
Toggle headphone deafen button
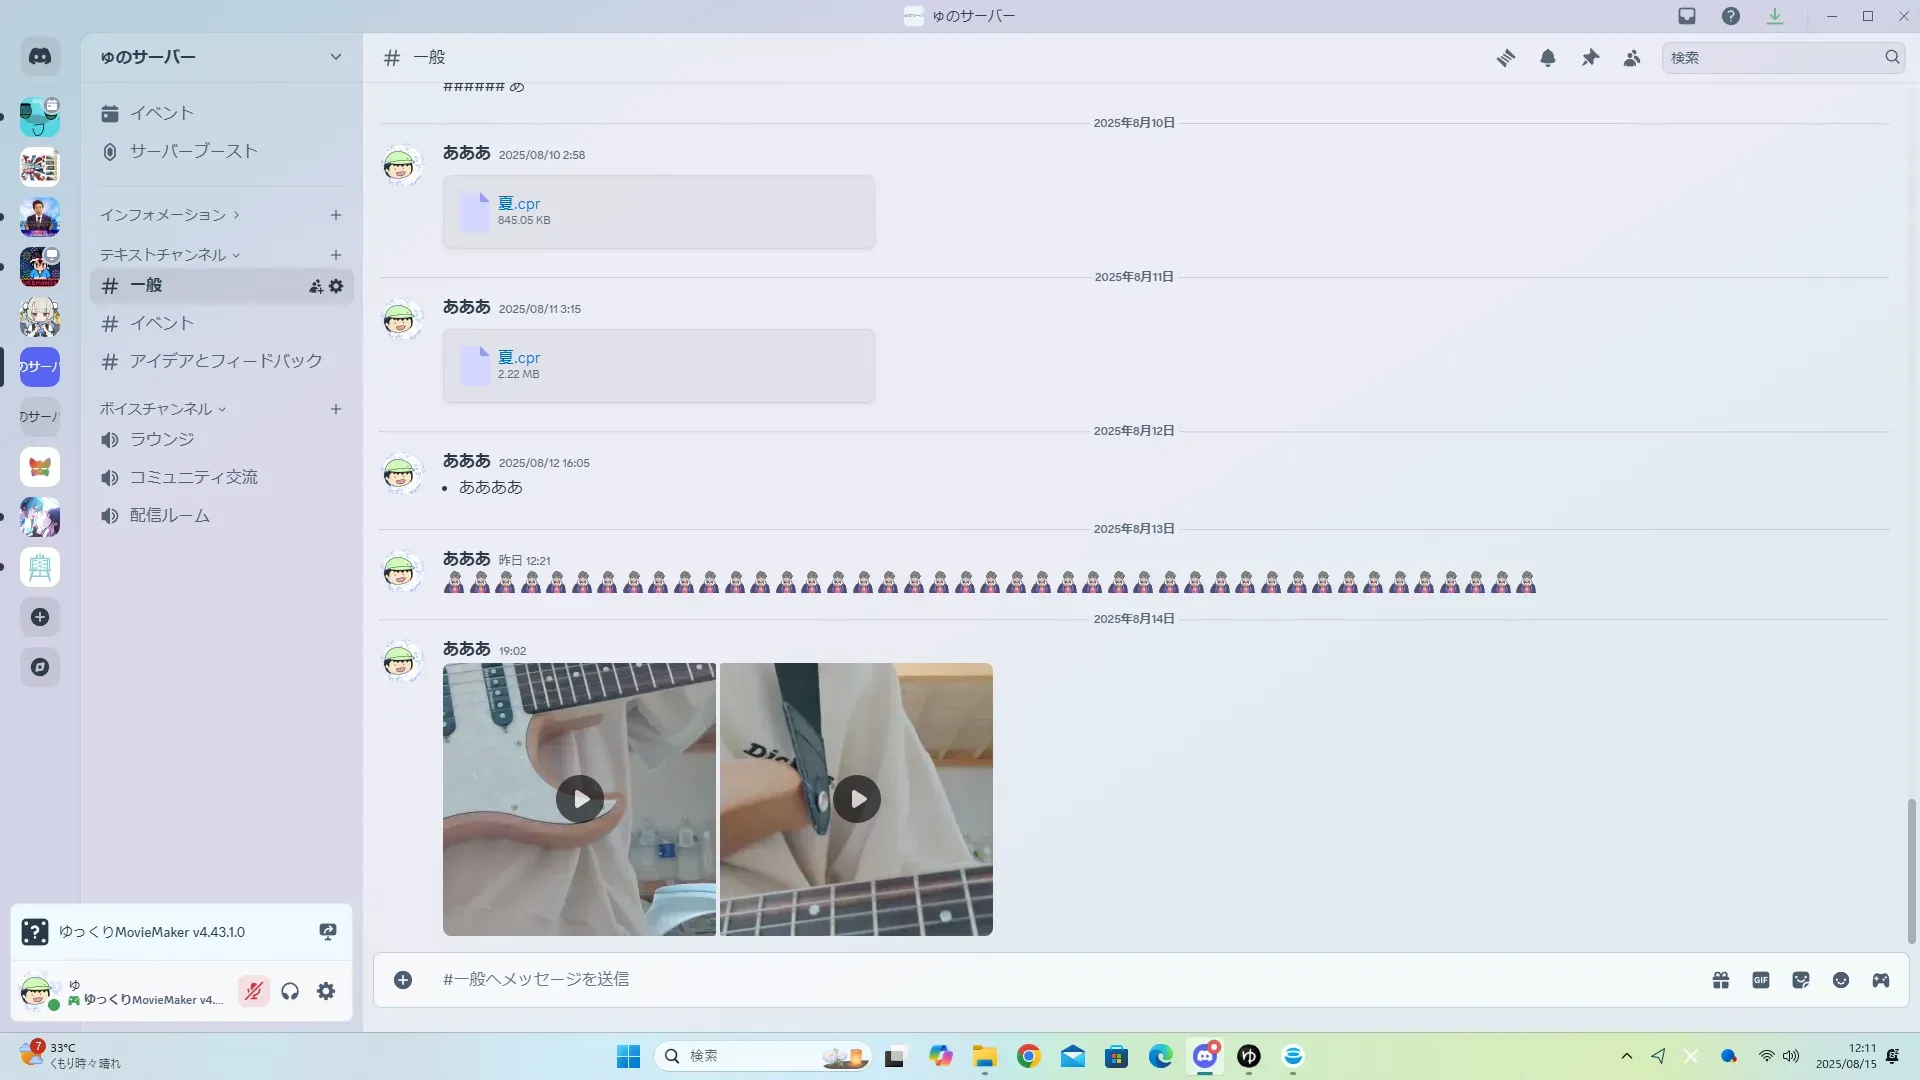(290, 991)
